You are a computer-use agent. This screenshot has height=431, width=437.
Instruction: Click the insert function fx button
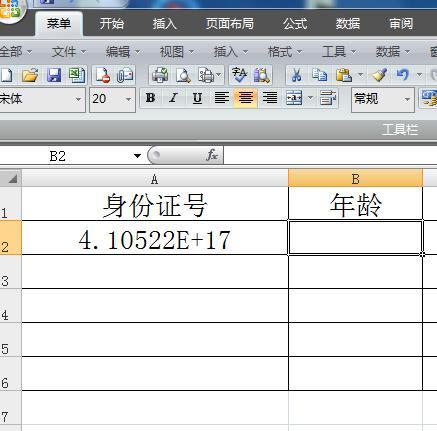[212, 155]
